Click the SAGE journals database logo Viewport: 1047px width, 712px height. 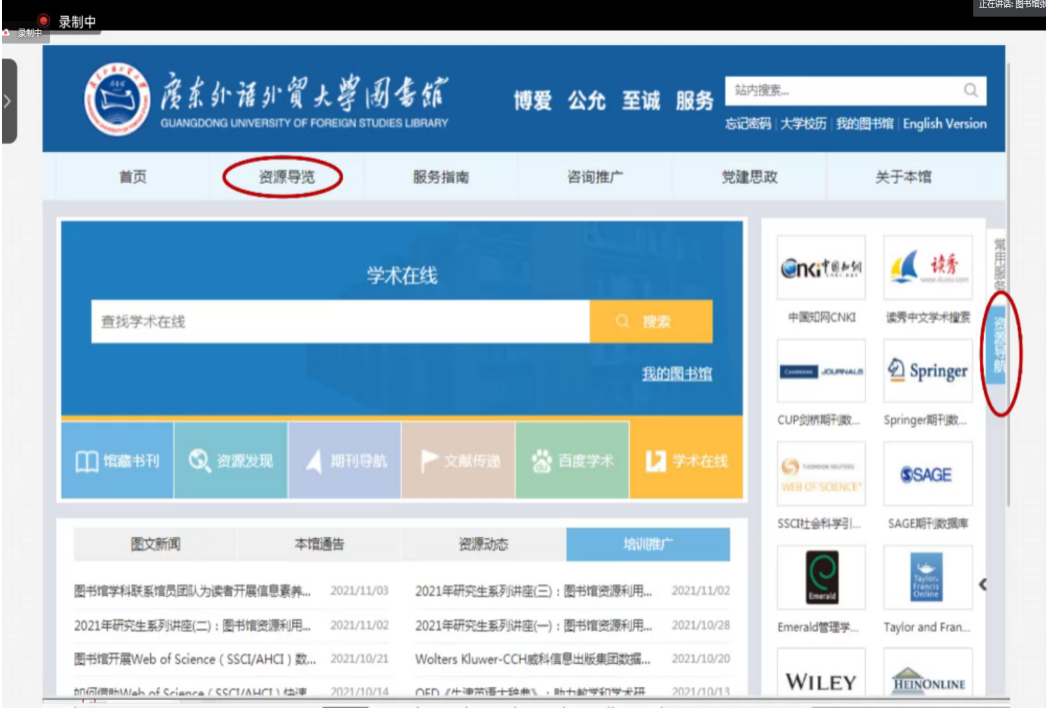[927, 474]
